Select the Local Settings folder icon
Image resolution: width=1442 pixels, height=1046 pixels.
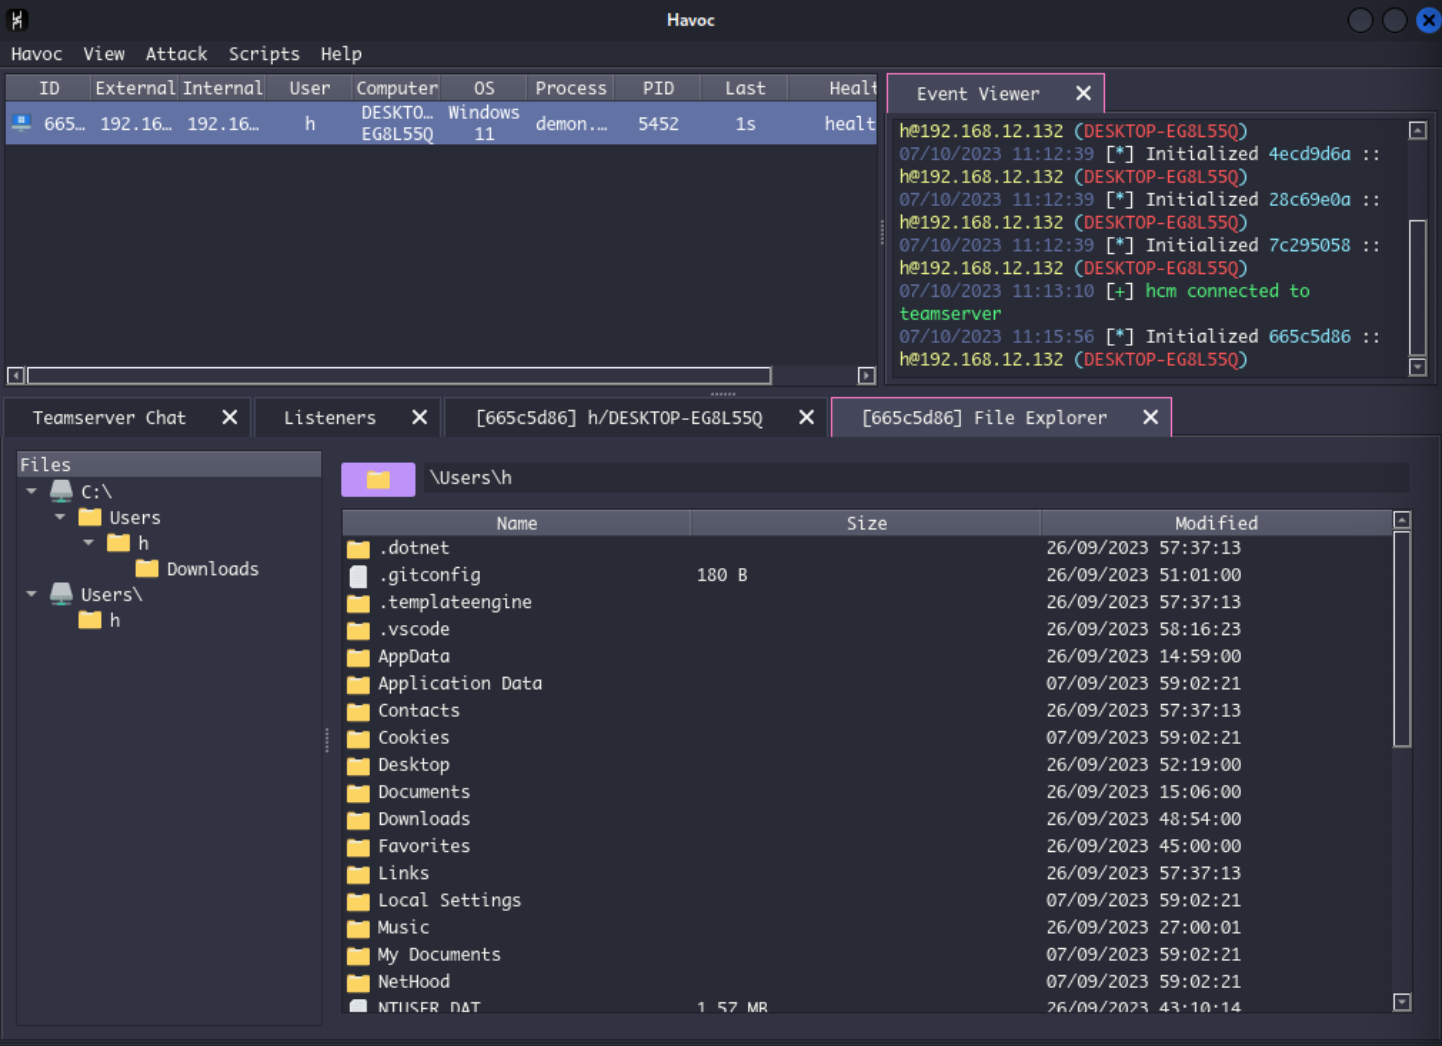click(358, 901)
